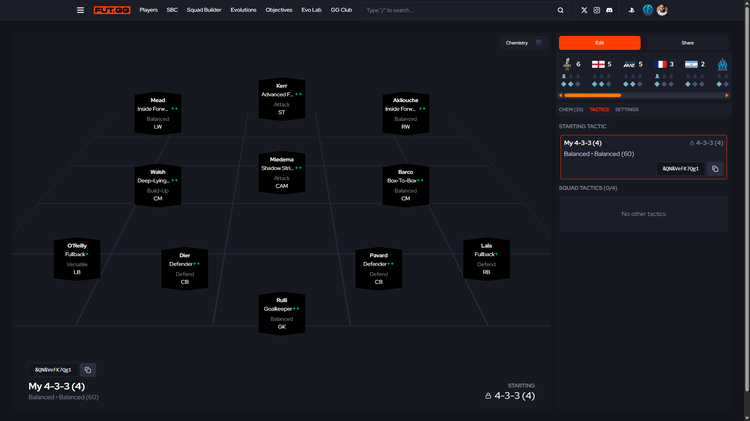Image resolution: width=750 pixels, height=421 pixels.
Task: Open the hamburger menu
Action: point(80,10)
